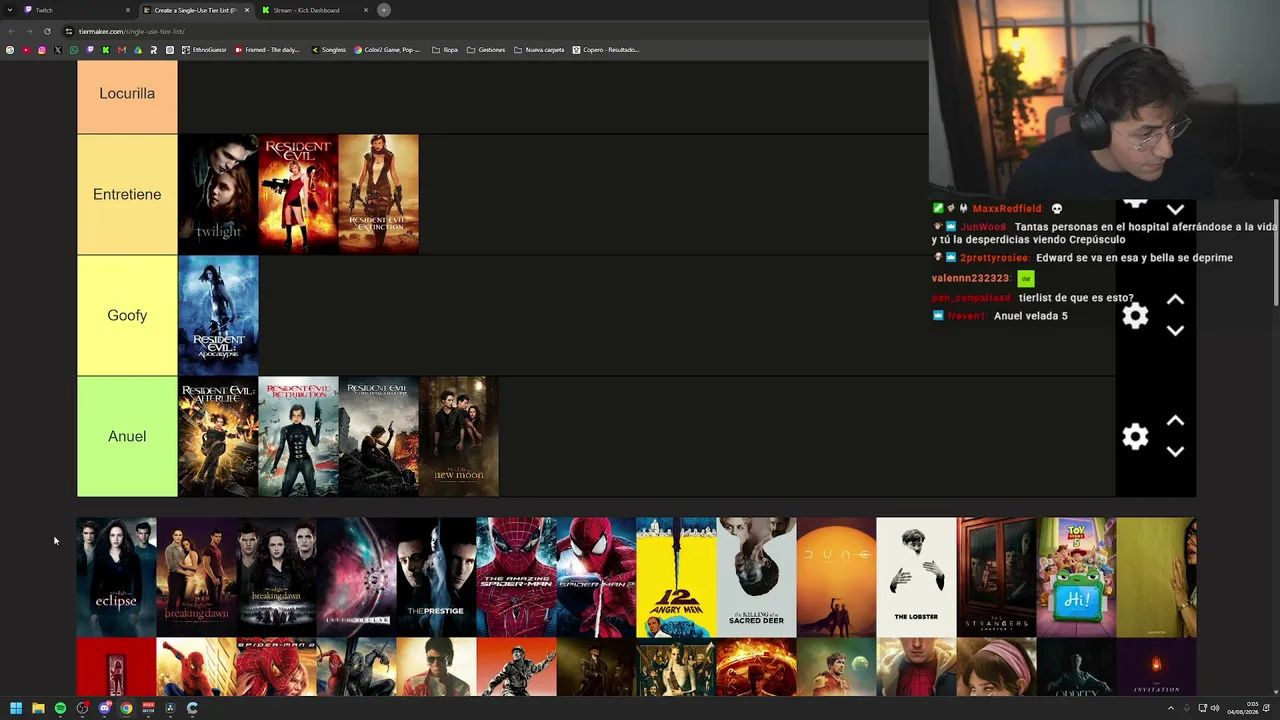Expand the Gestiones bookmarks folder
The height and width of the screenshot is (720, 1280).
click(x=486, y=50)
